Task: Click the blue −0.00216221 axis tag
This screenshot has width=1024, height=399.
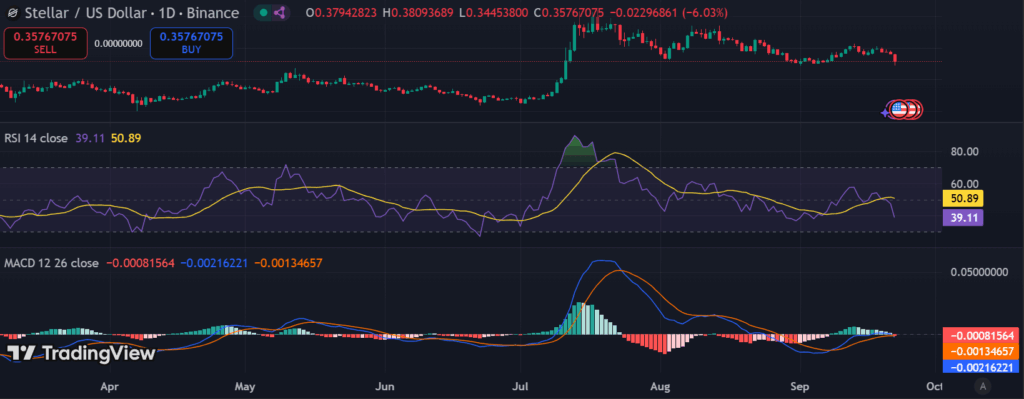Action: pyautogui.click(x=982, y=367)
